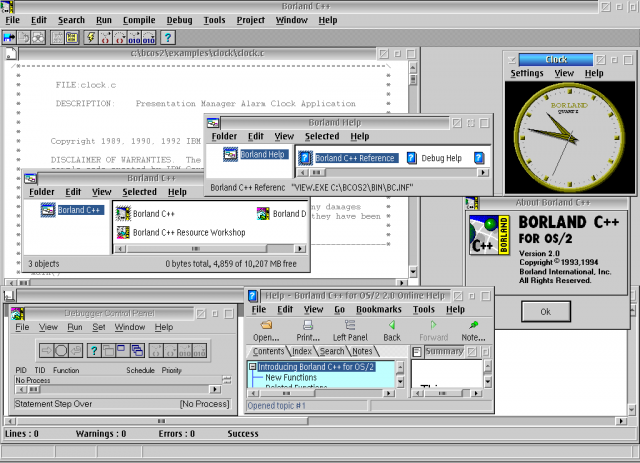Open the system menu icon of the Borland C++ folder window

click(x=31, y=178)
